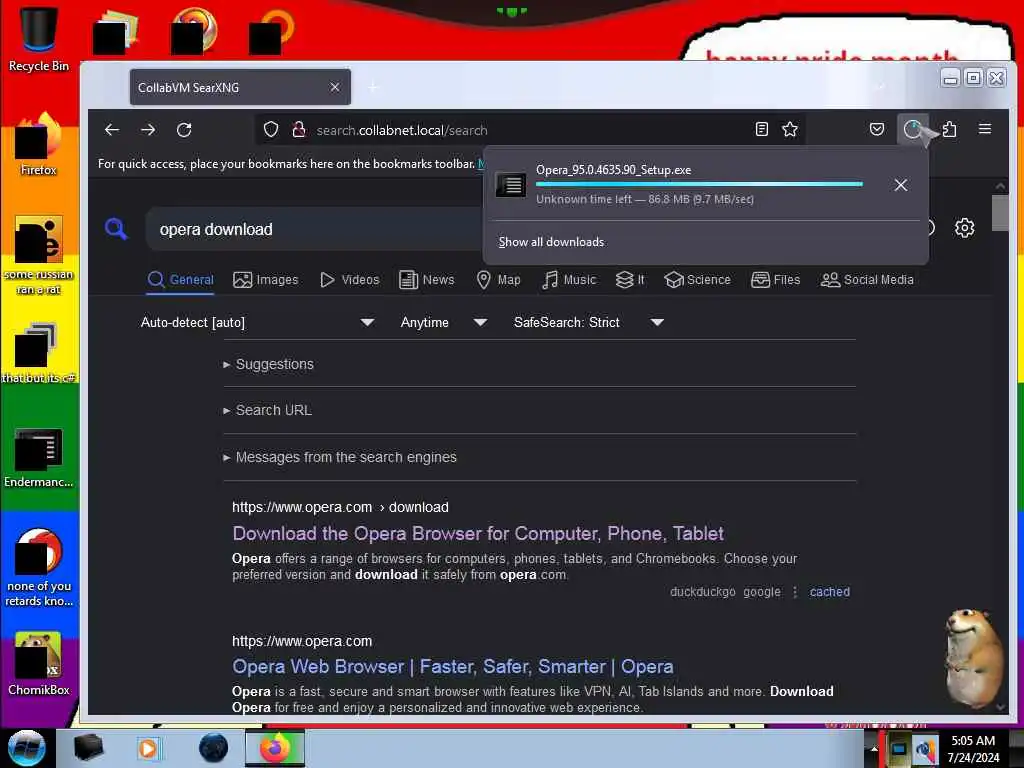Open the Firefox desktop shortcut
Screen dimensions: 1024x768
(38, 145)
